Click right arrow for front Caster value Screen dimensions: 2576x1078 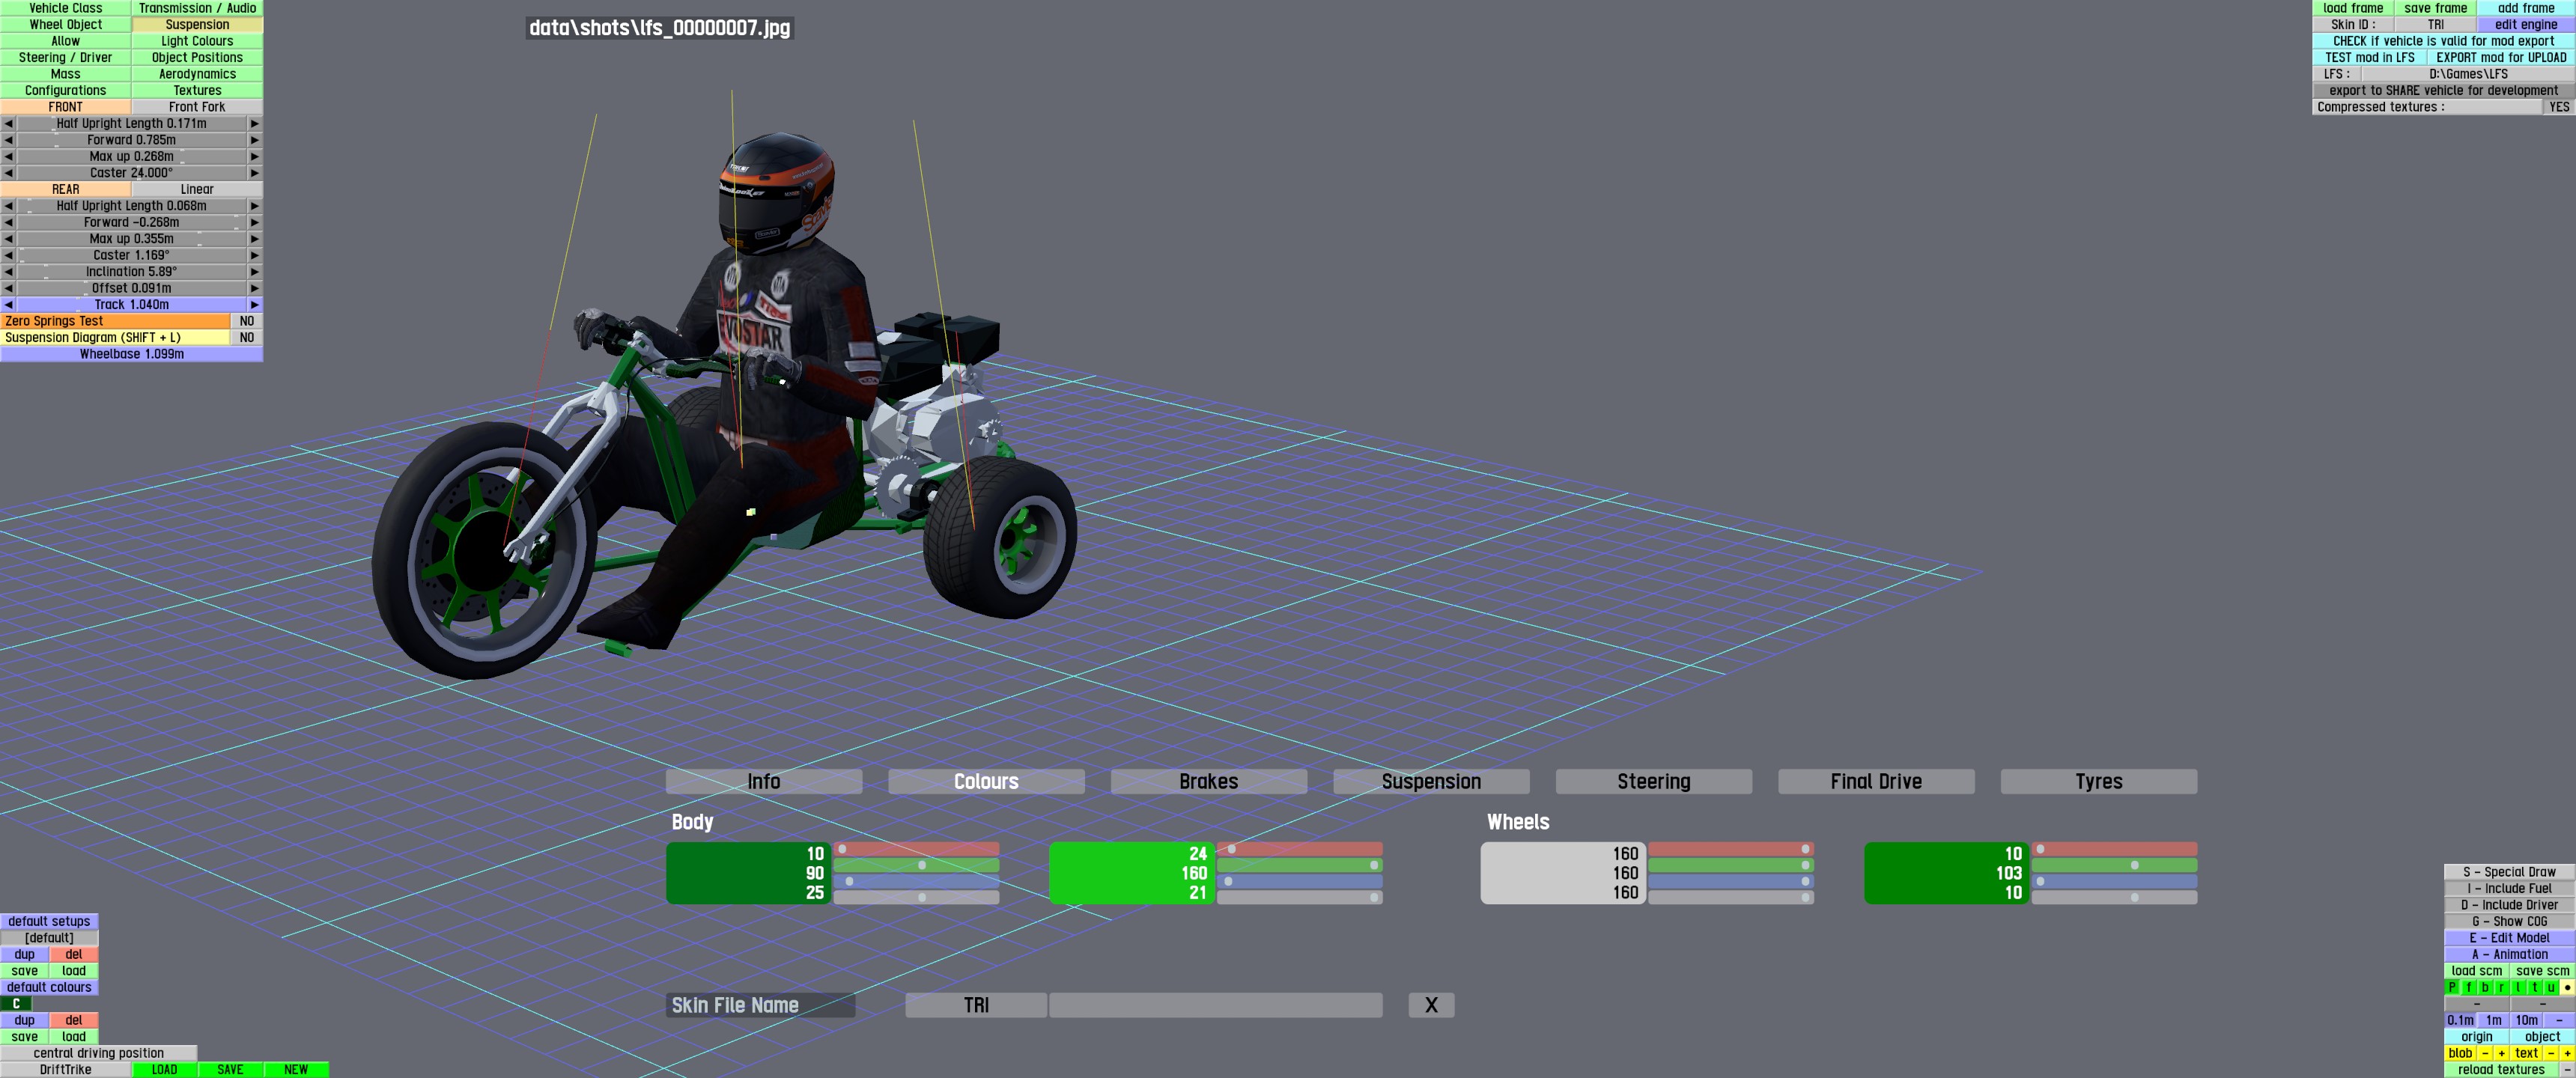click(254, 173)
